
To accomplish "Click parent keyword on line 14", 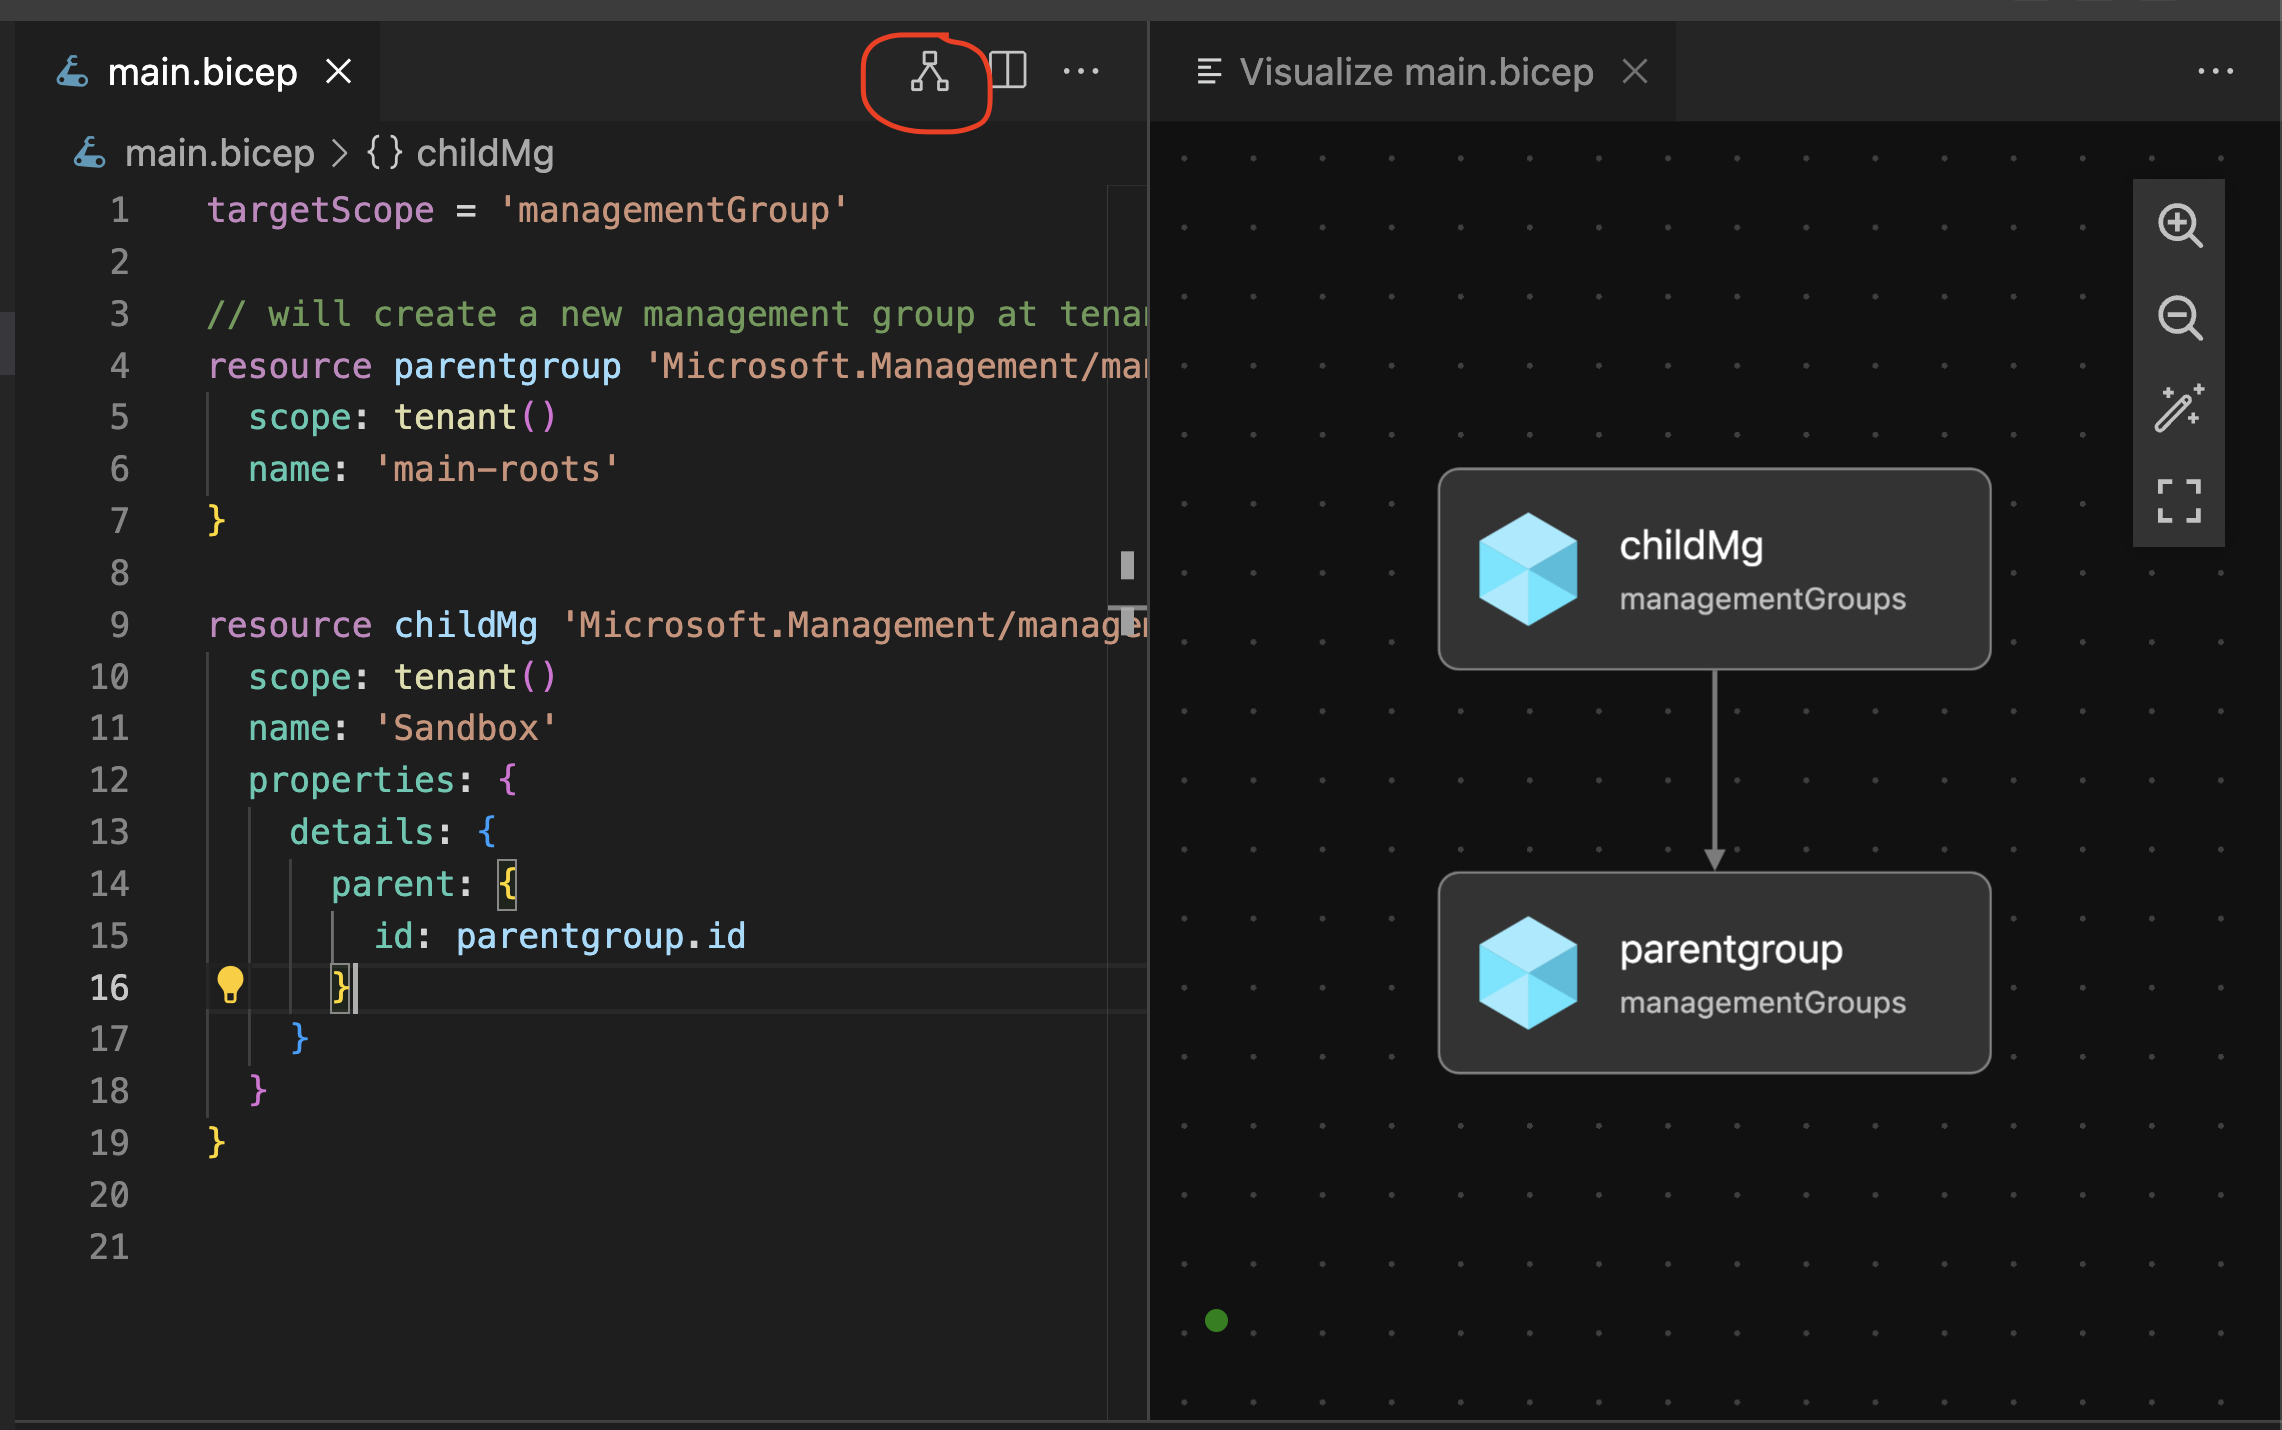I will [393, 884].
